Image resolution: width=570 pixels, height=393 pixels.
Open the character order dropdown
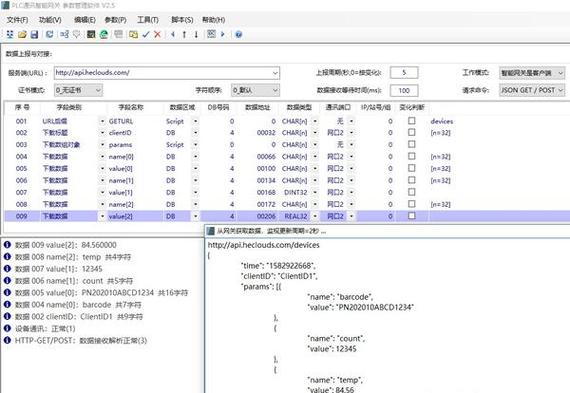256,90
